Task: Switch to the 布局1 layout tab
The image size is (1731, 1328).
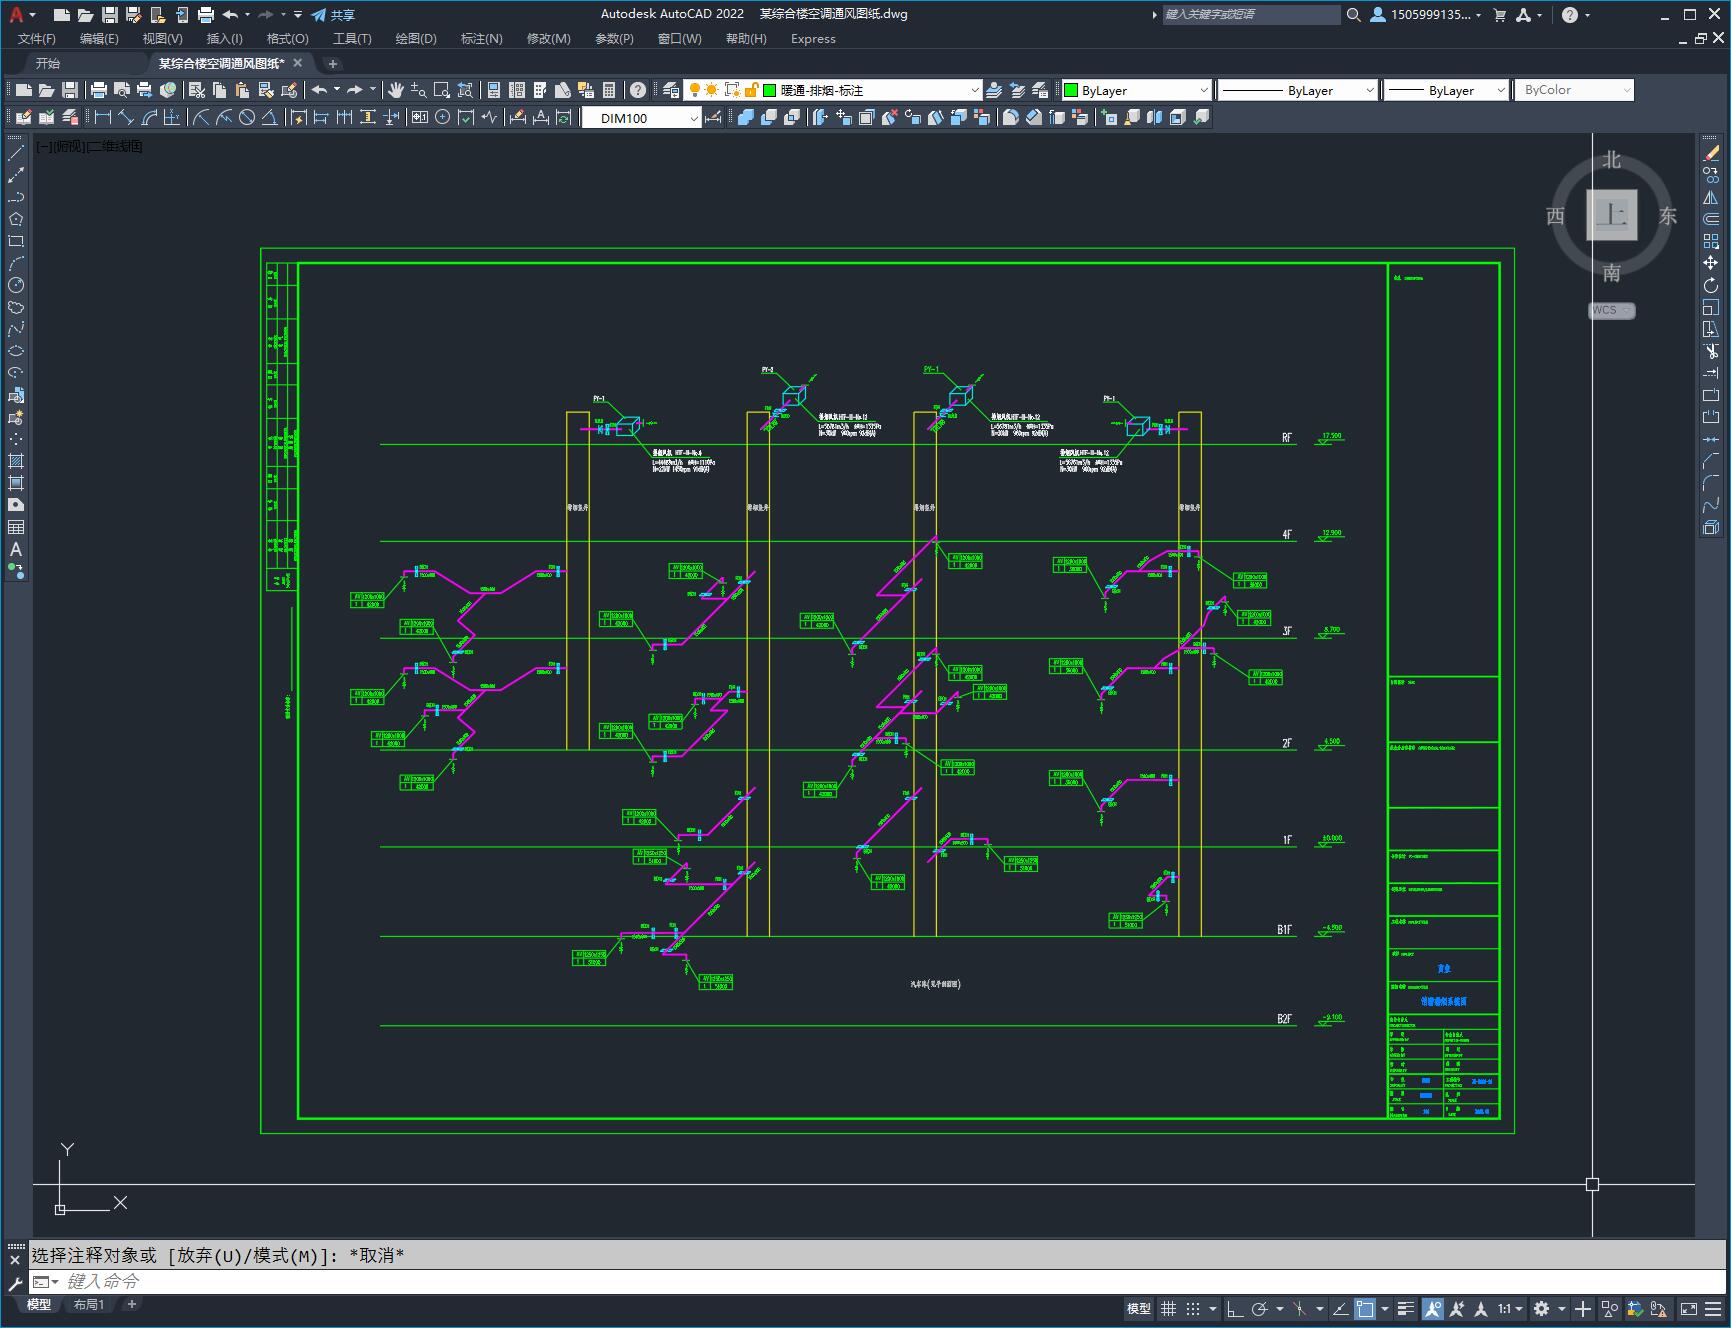Action: 89,1304
